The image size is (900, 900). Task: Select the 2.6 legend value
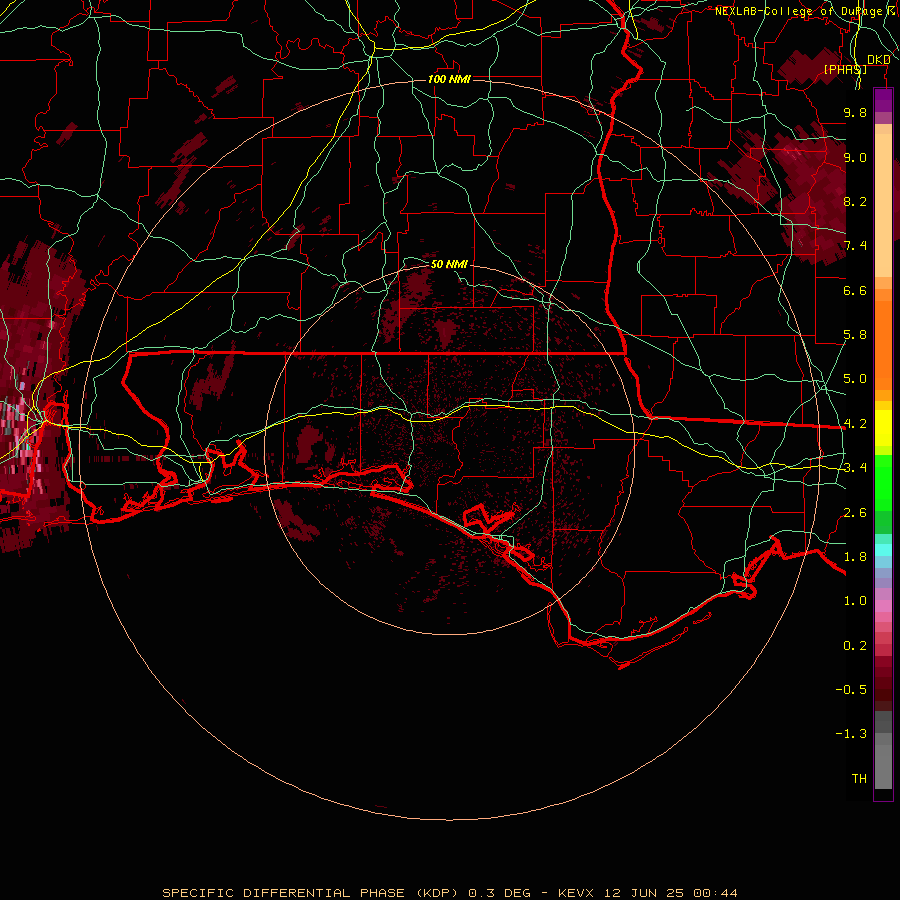coord(855,513)
